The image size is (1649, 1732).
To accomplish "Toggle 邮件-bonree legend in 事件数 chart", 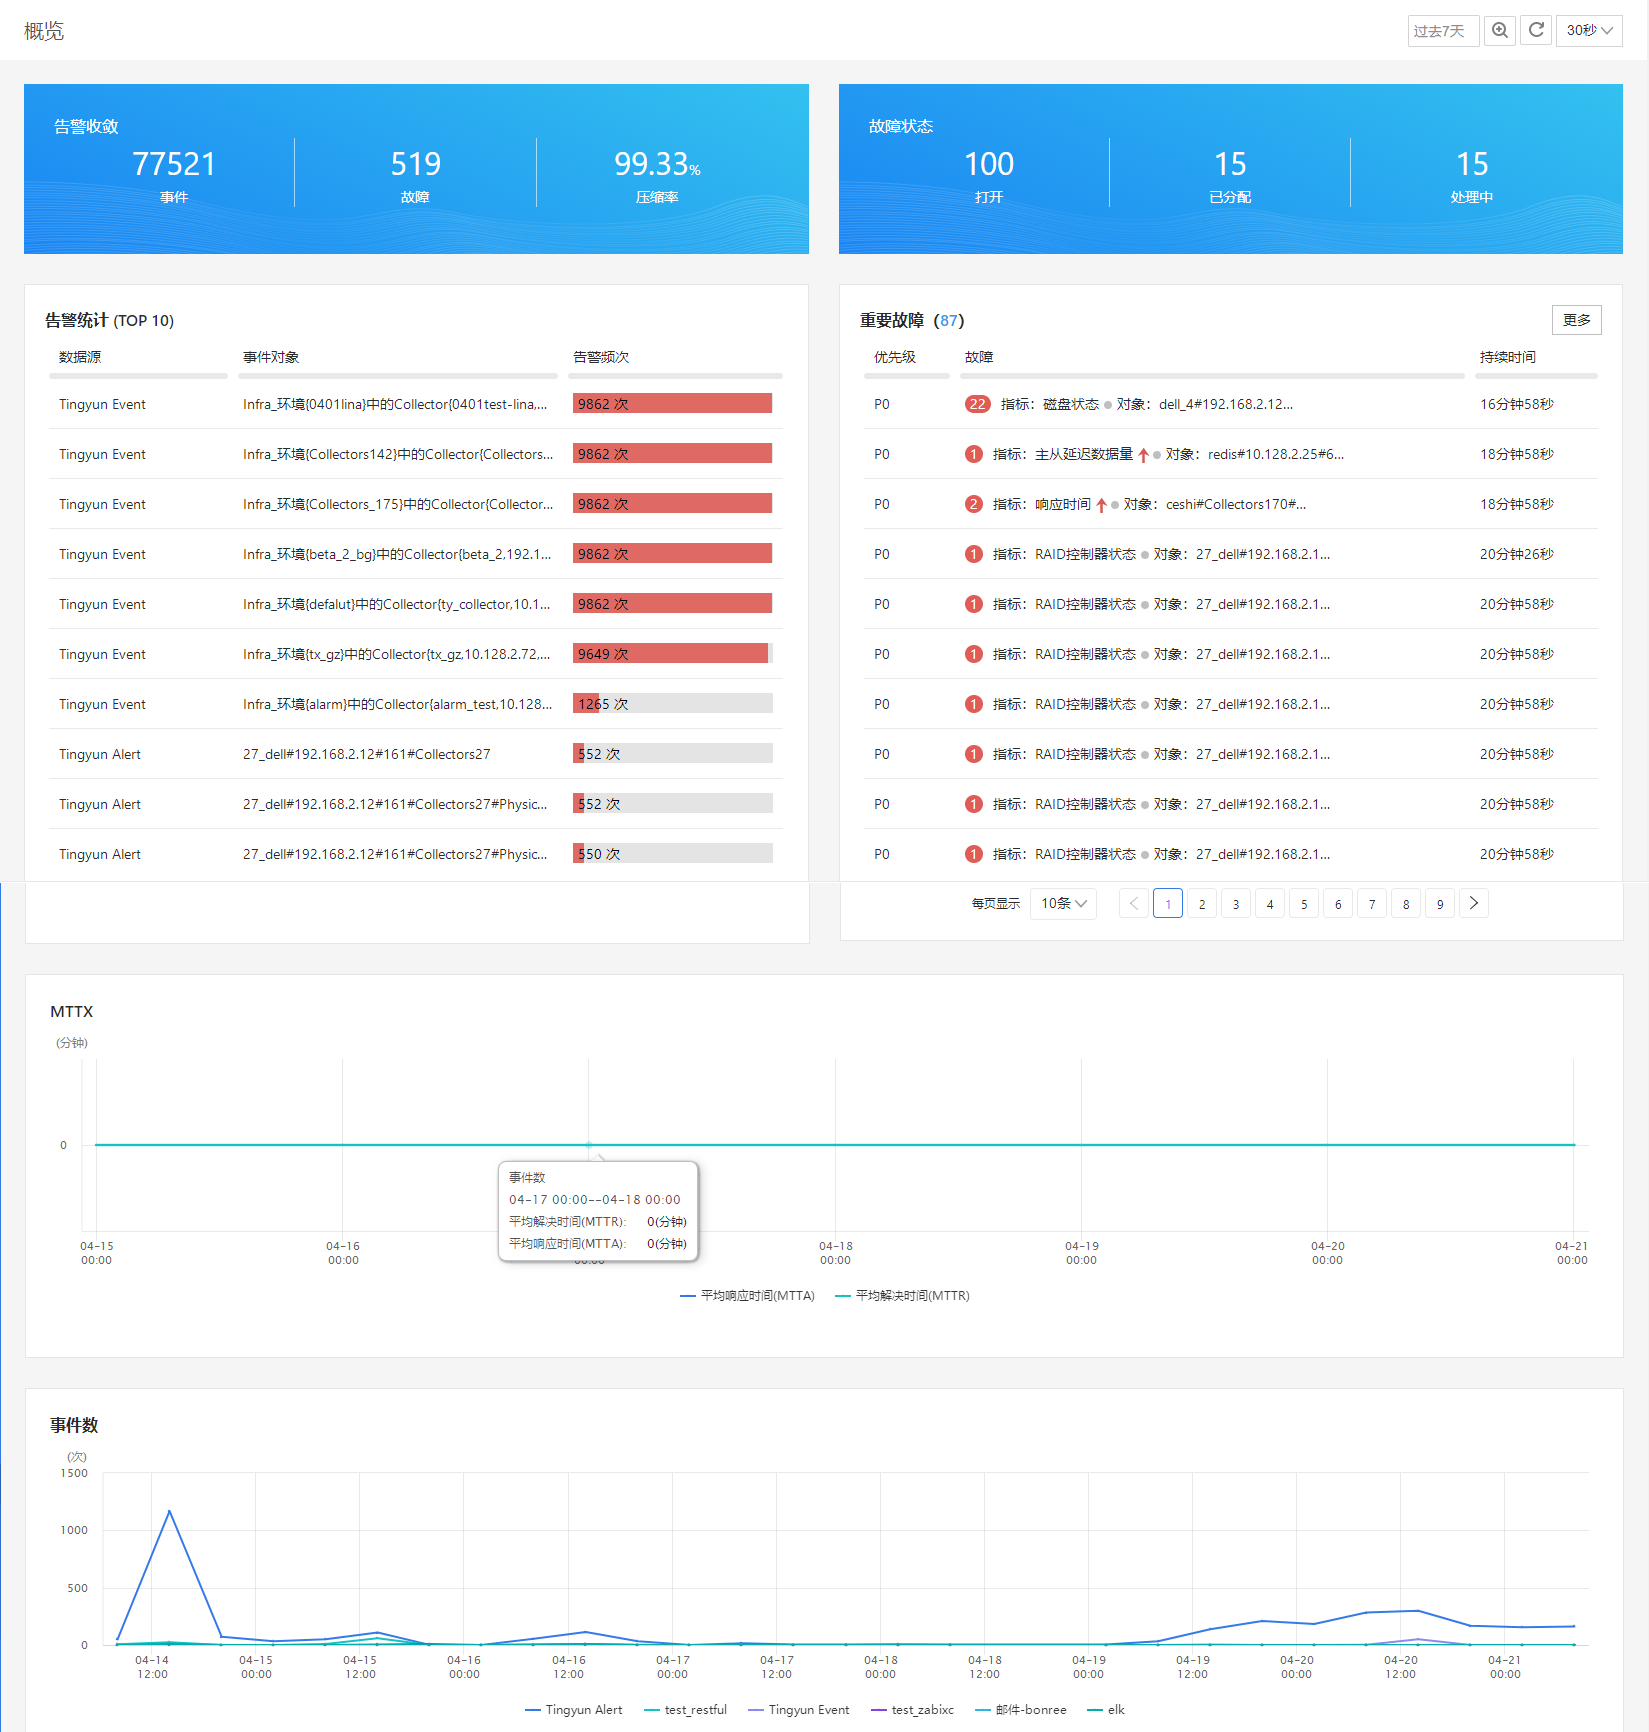I will point(1020,1710).
